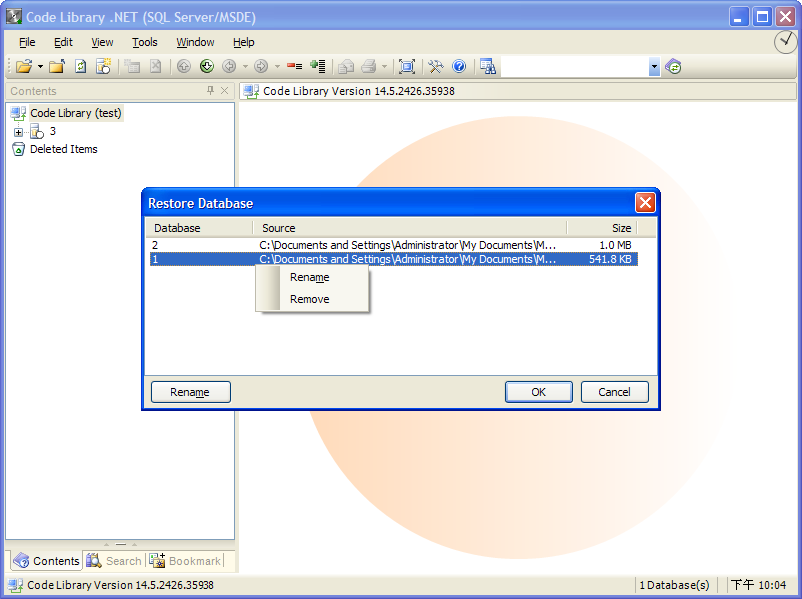Sort by the Source column header
Viewport: 802px width, 599px height.
410,228
